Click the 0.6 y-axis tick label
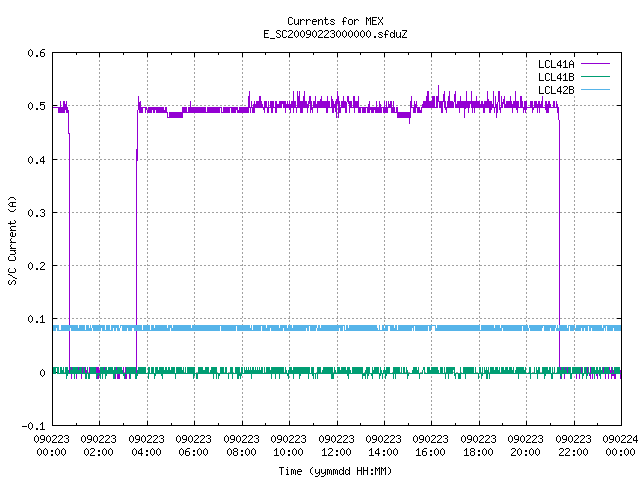The height and width of the screenshot is (480, 640). click(36, 53)
